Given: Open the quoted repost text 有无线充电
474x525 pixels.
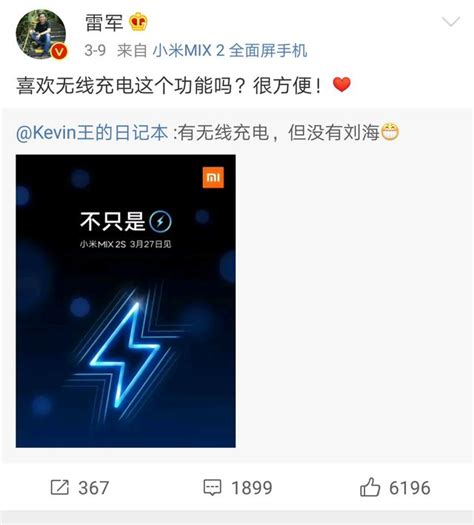Looking at the screenshot, I should 223,133.
